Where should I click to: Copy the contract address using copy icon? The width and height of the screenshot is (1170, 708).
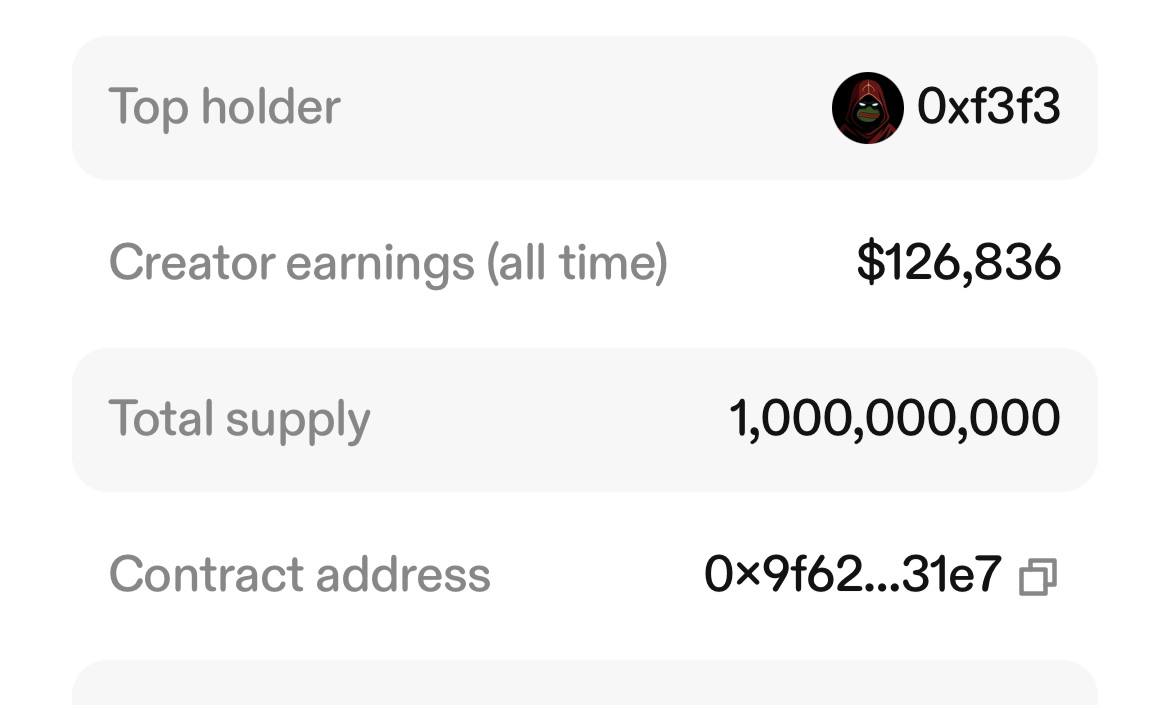[1037, 577]
